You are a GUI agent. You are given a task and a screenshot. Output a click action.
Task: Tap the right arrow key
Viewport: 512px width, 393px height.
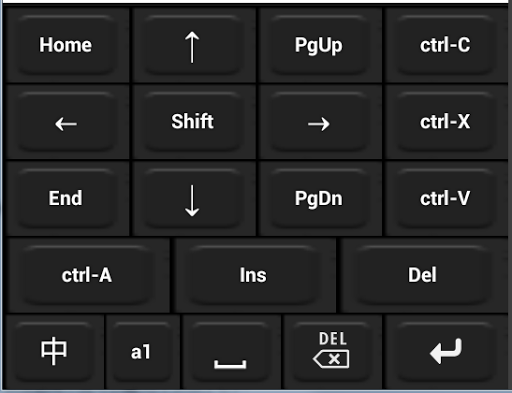pyautogui.click(x=319, y=122)
